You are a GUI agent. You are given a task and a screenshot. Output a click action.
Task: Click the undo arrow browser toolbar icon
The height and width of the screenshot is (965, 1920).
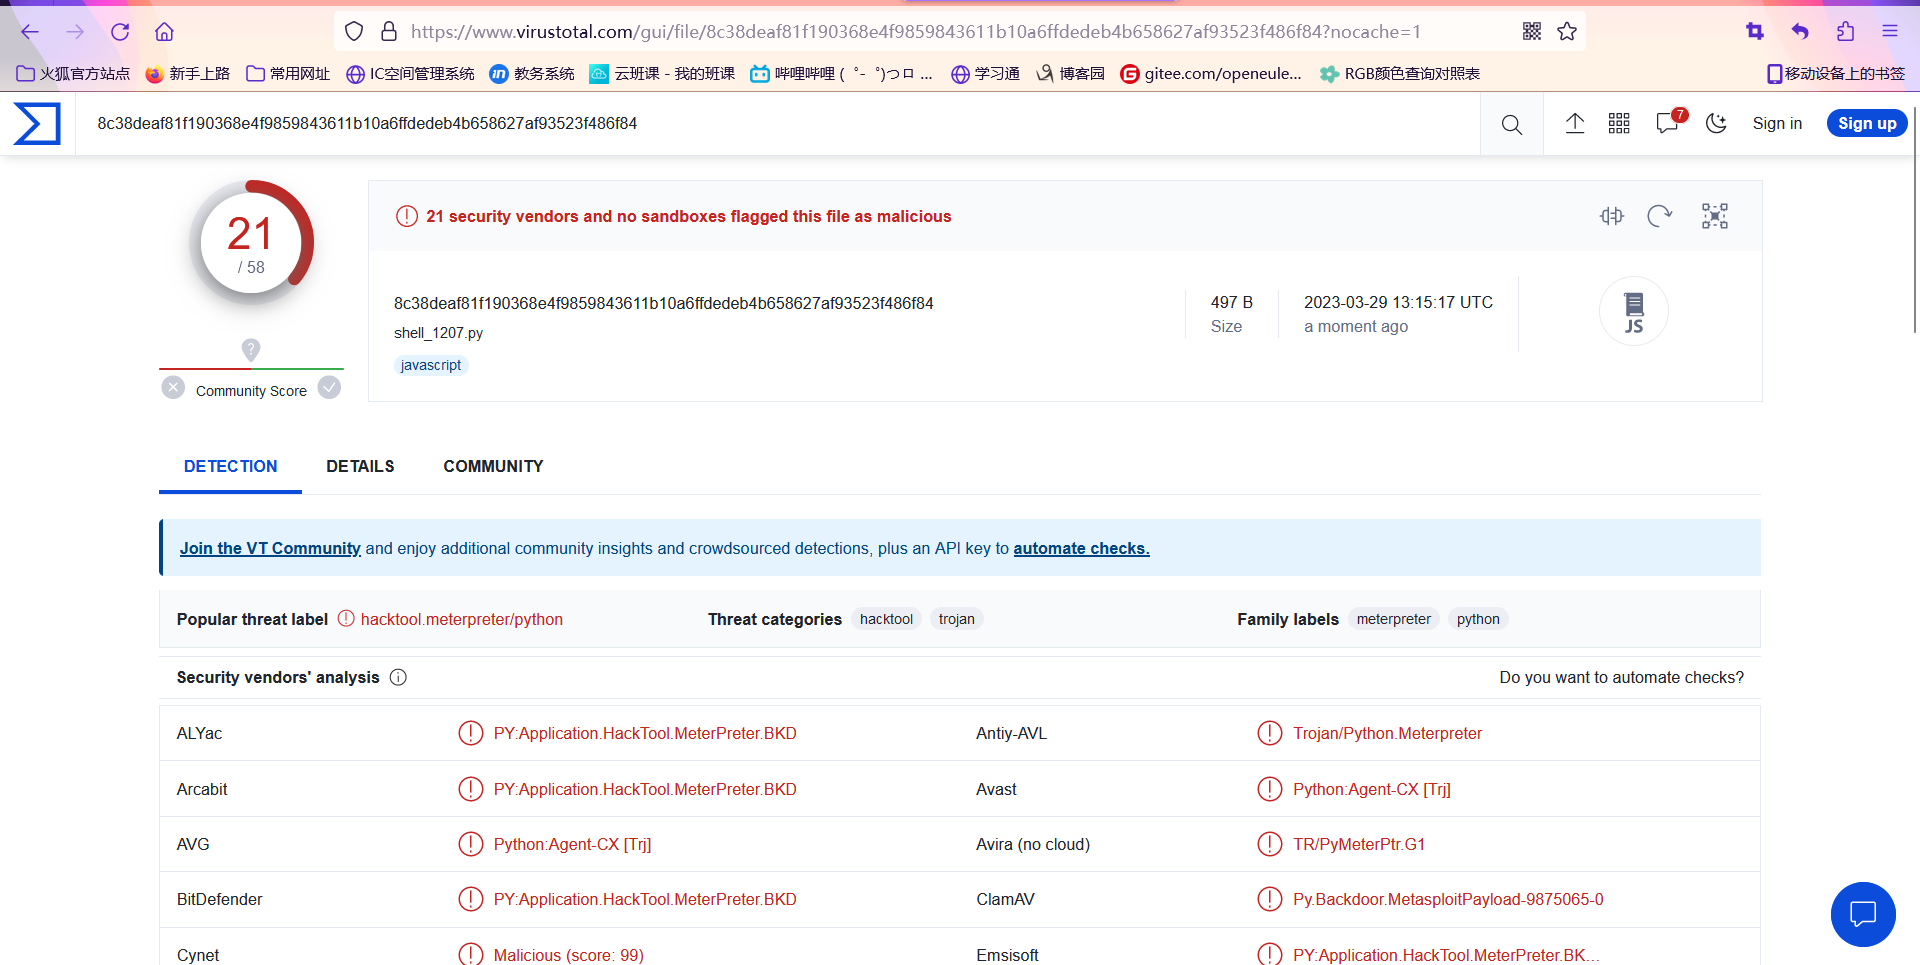point(1800,32)
